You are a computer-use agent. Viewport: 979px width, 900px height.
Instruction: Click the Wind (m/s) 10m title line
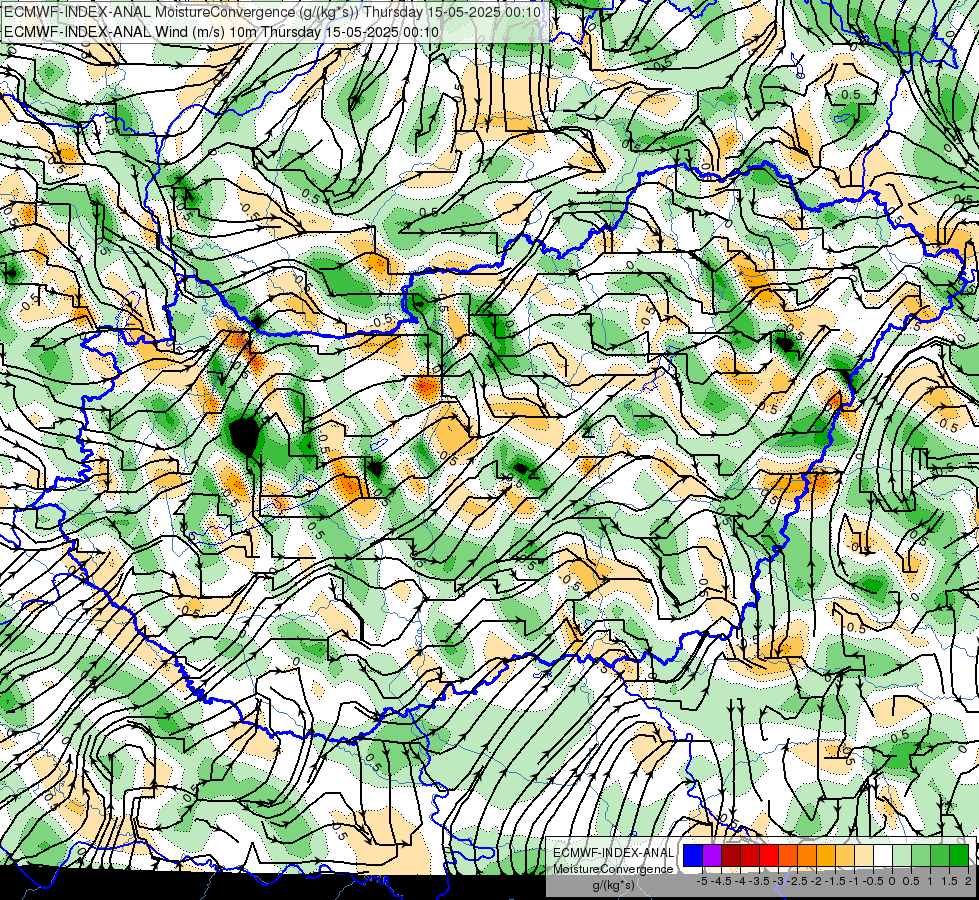click(x=221, y=32)
